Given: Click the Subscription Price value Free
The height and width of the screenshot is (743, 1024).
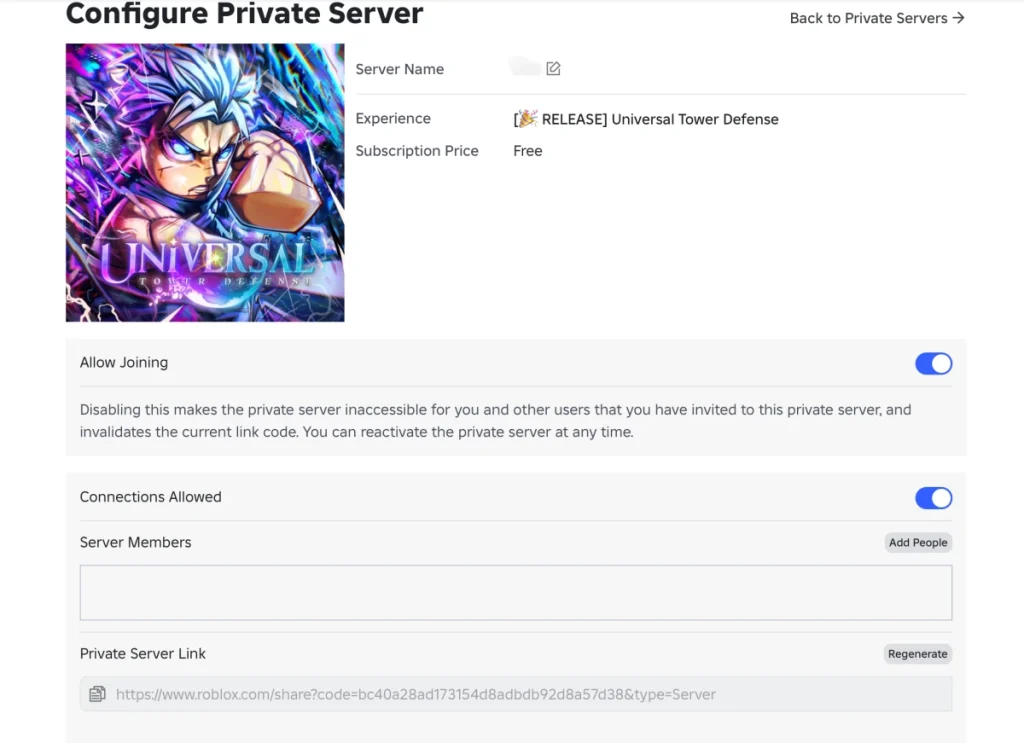Looking at the screenshot, I should coord(528,151).
